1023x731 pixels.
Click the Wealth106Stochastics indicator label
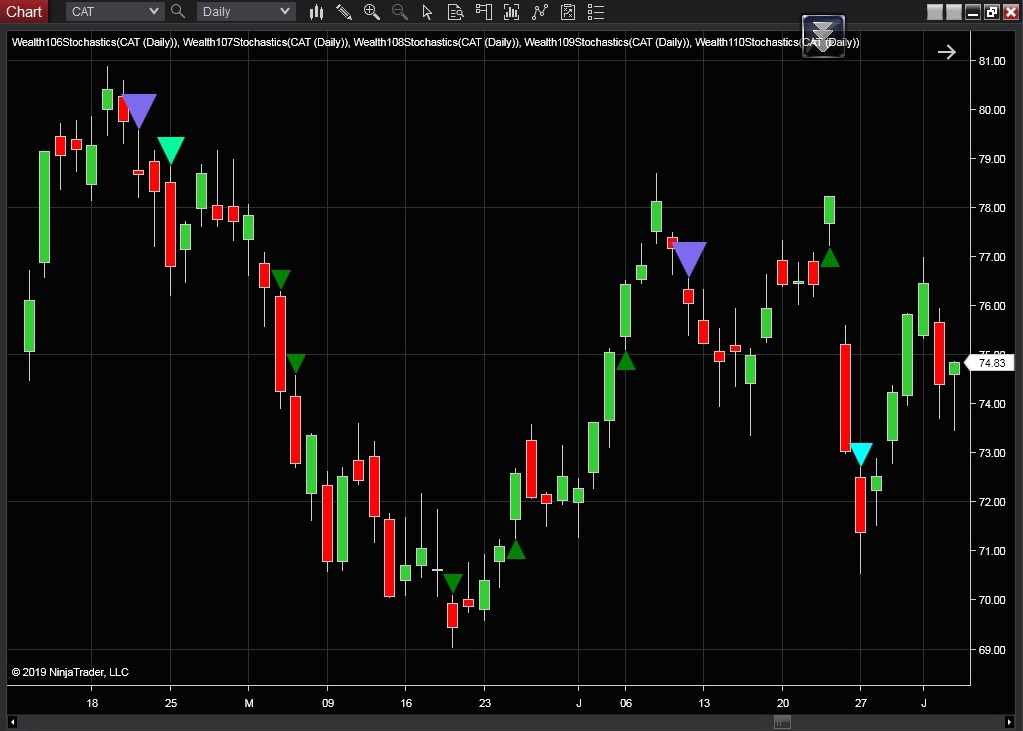[x=95, y=43]
